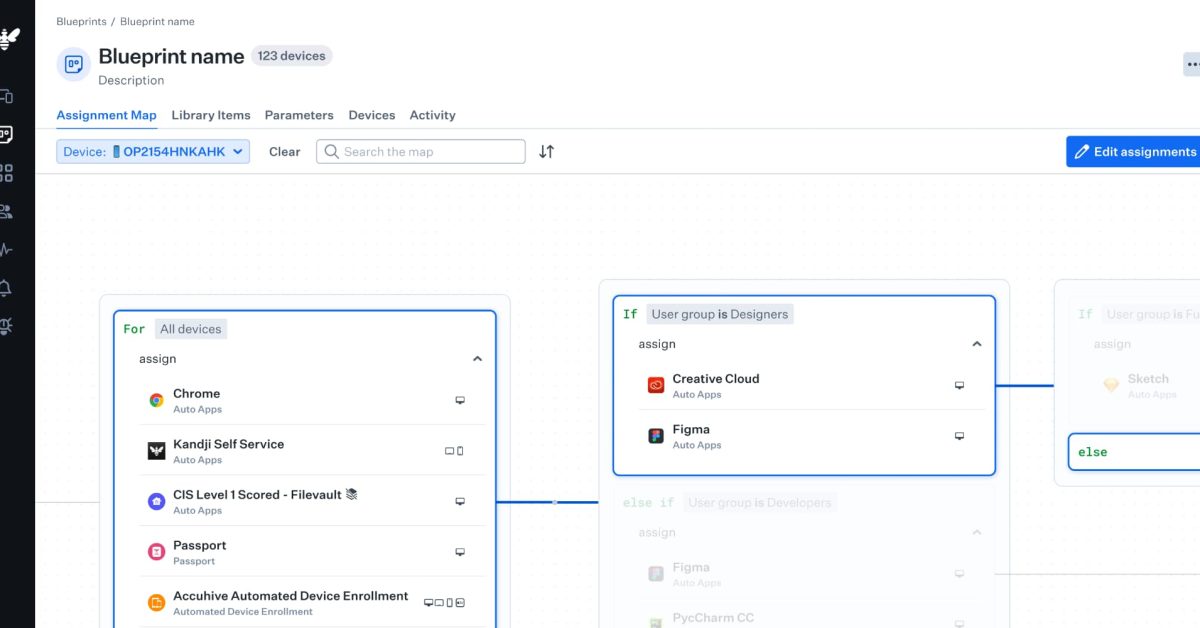The width and height of the screenshot is (1200, 628).
Task: Open the Blueprints icon in the sidebar
Action: pos(5,134)
